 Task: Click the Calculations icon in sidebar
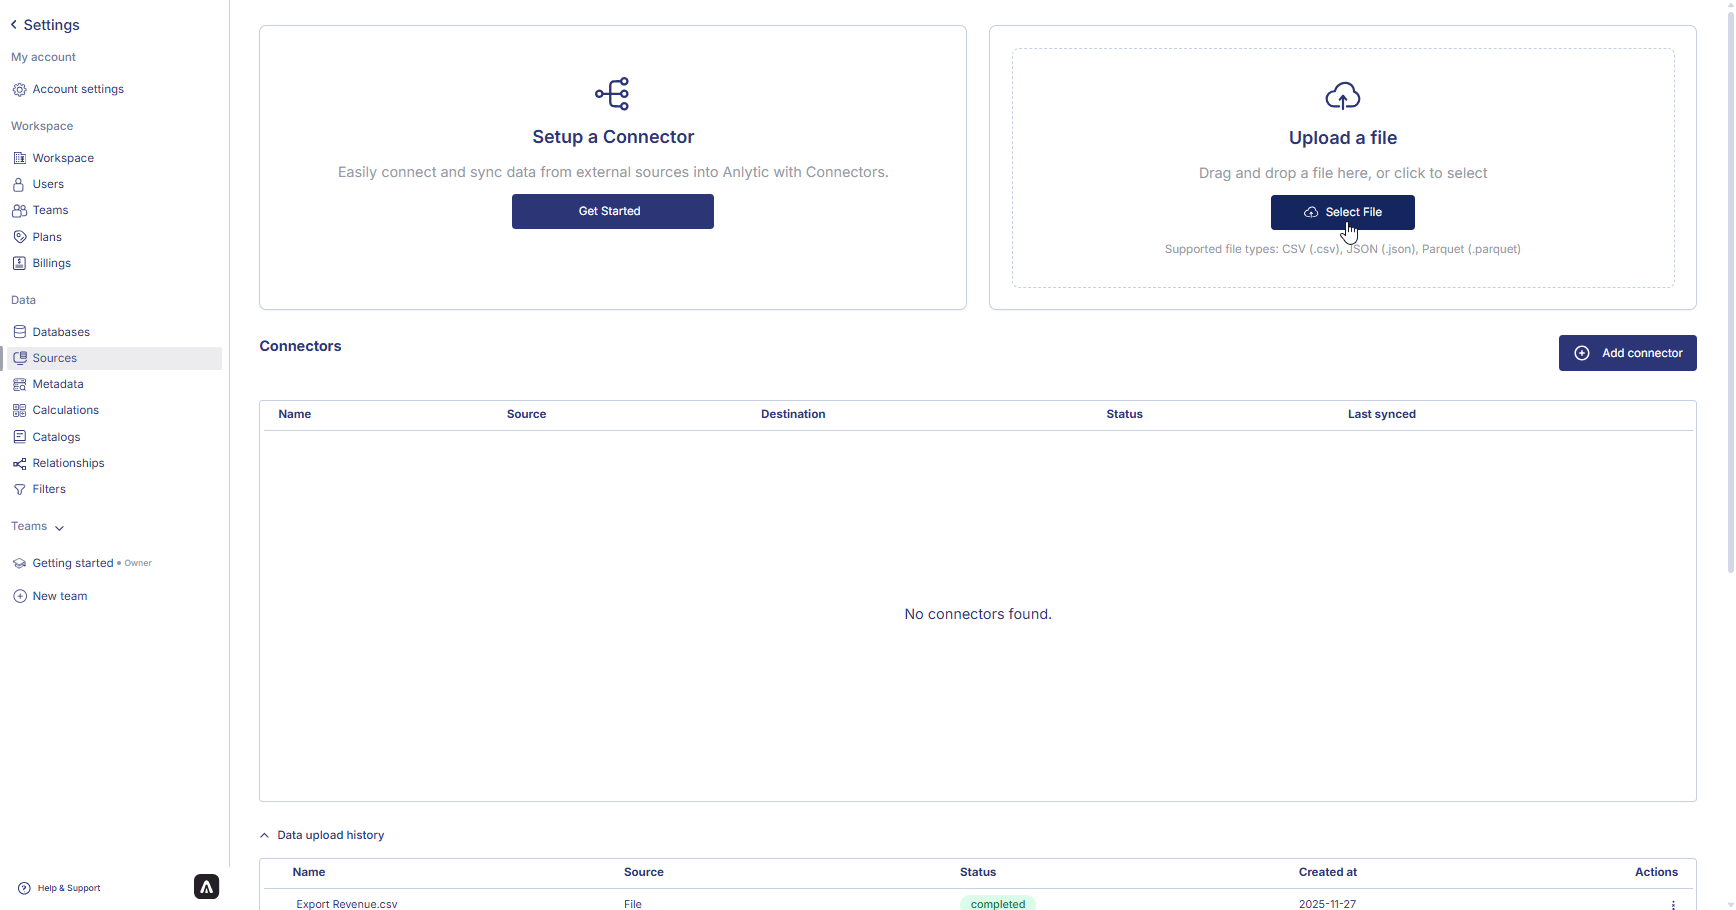[x=19, y=410]
